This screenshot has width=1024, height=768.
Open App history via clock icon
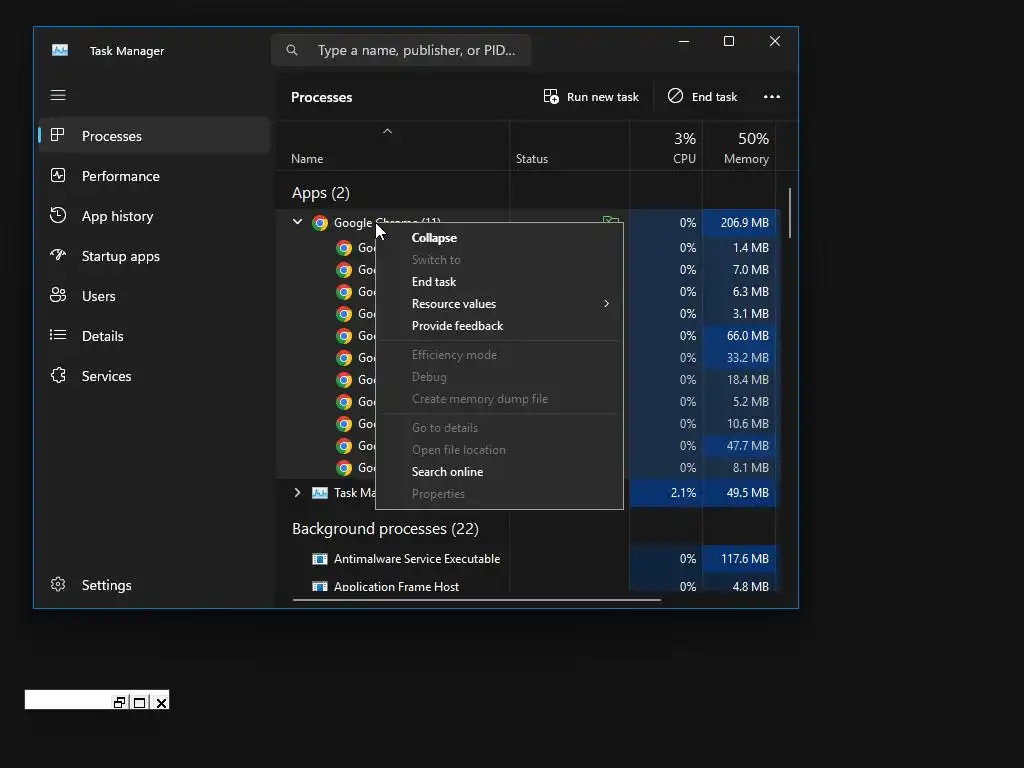point(58,216)
